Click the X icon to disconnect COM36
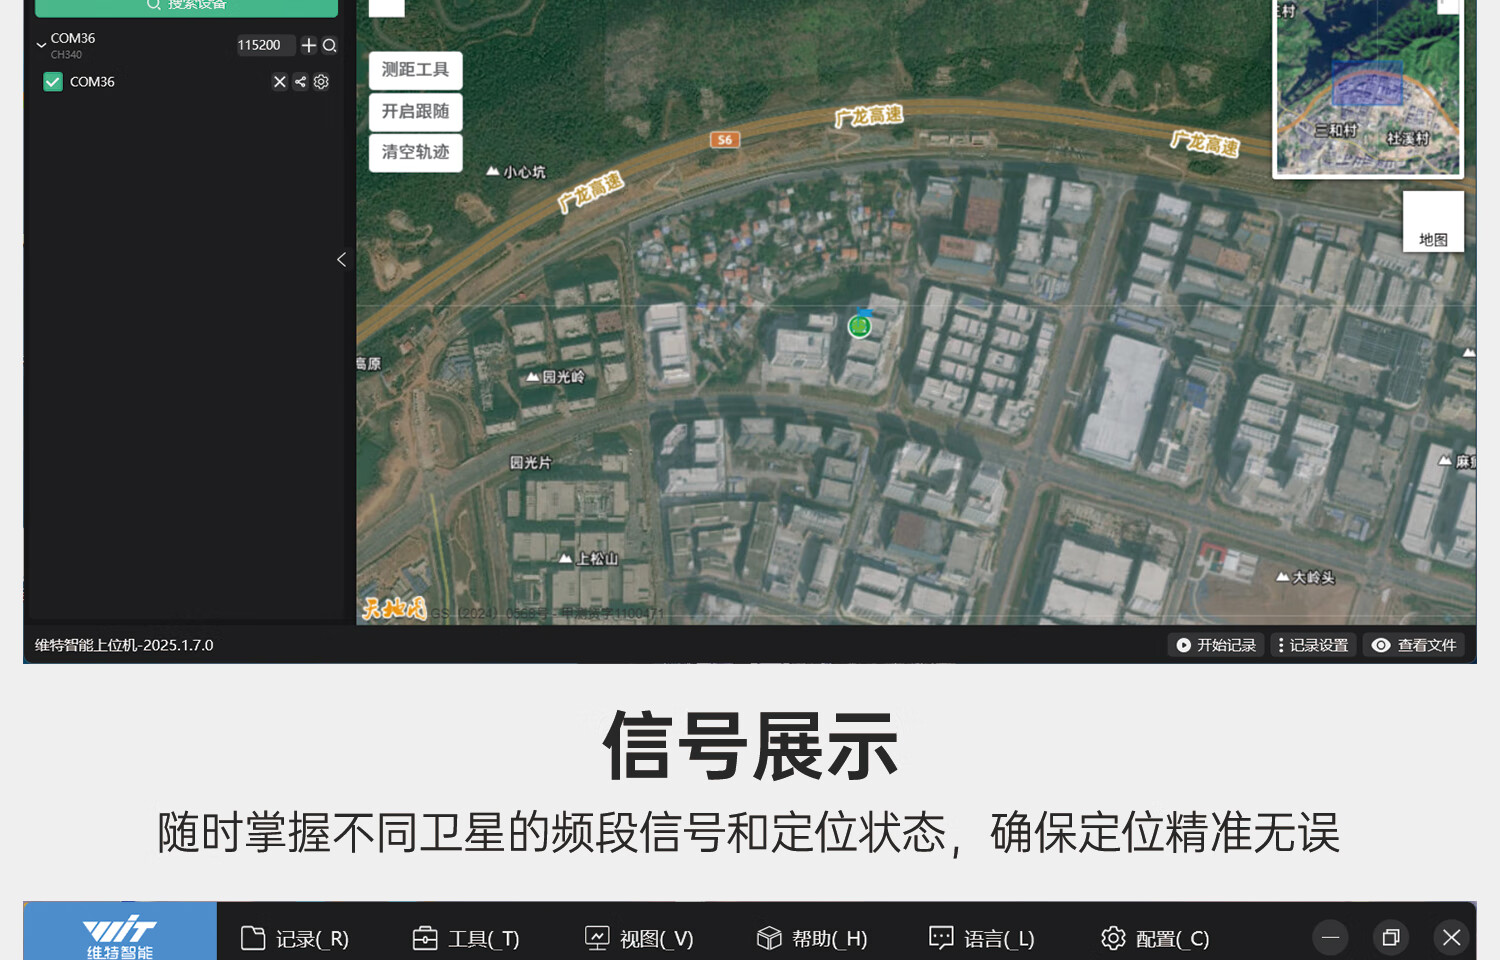 pyautogui.click(x=280, y=82)
